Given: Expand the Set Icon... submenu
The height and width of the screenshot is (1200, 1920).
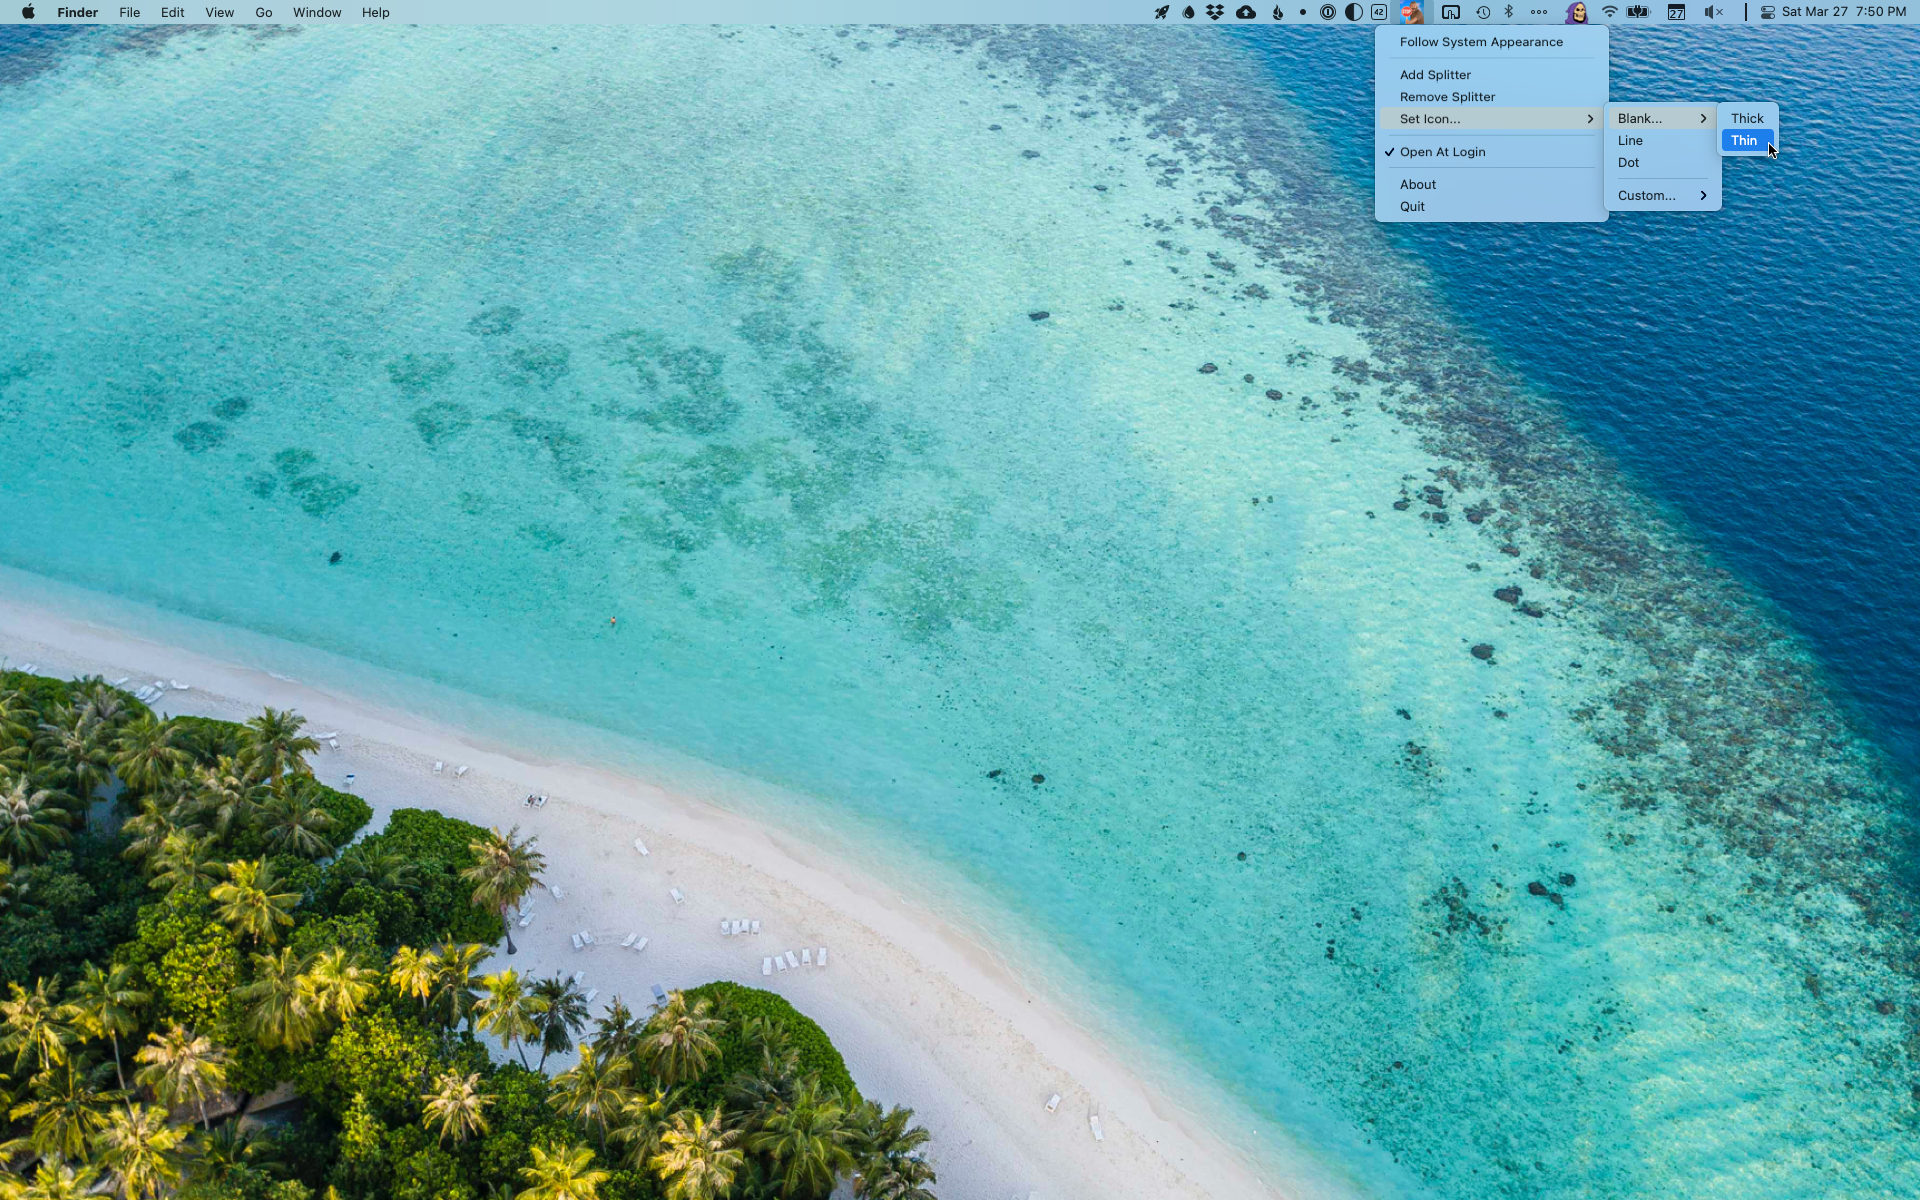Looking at the screenshot, I should click(1491, 119).
